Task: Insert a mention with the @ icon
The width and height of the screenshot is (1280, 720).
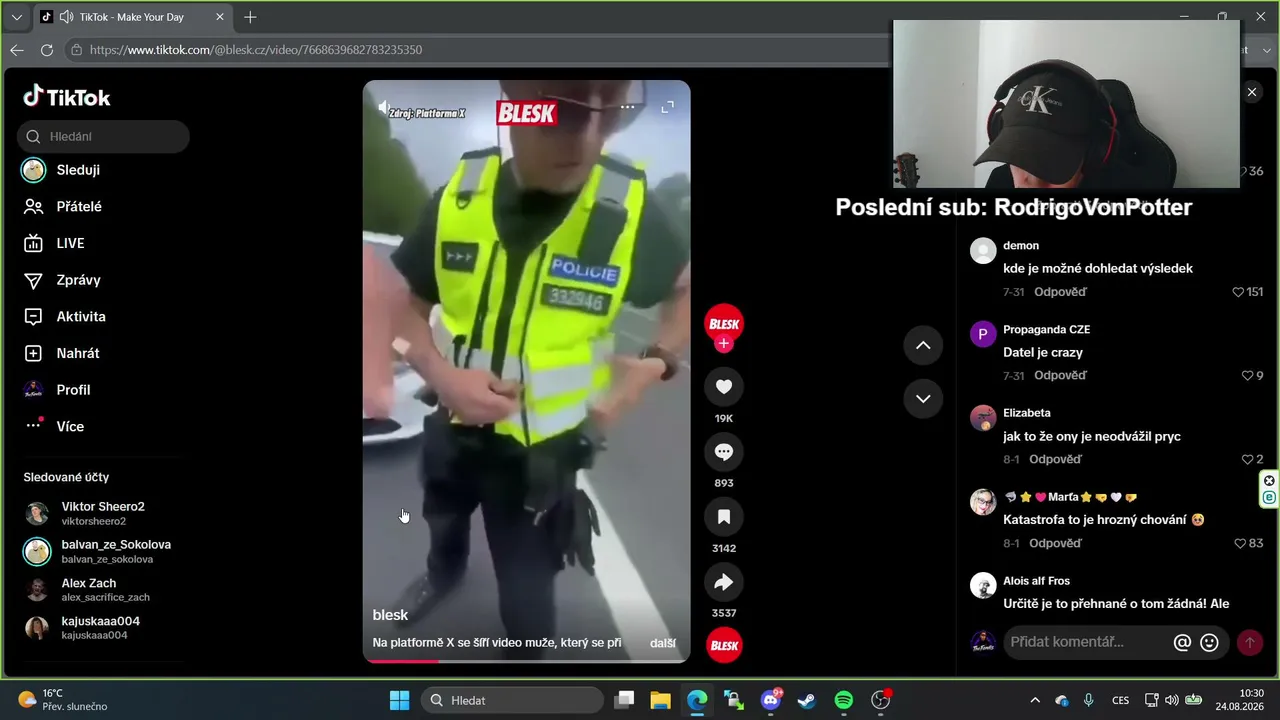Action: click(1182, 643)
